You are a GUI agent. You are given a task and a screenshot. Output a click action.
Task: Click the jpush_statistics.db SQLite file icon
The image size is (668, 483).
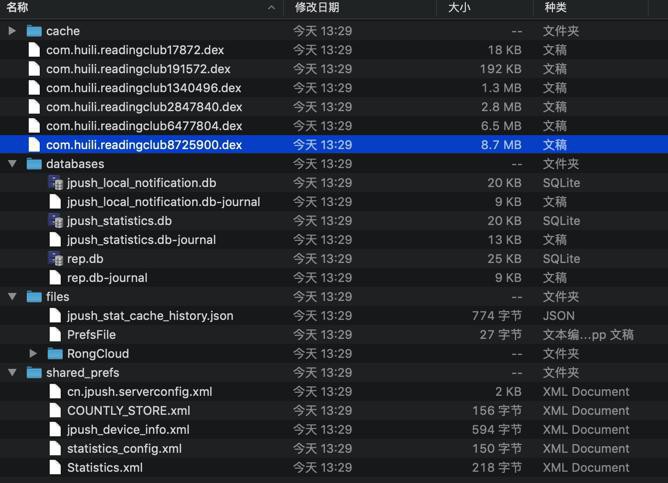[55, 221]
